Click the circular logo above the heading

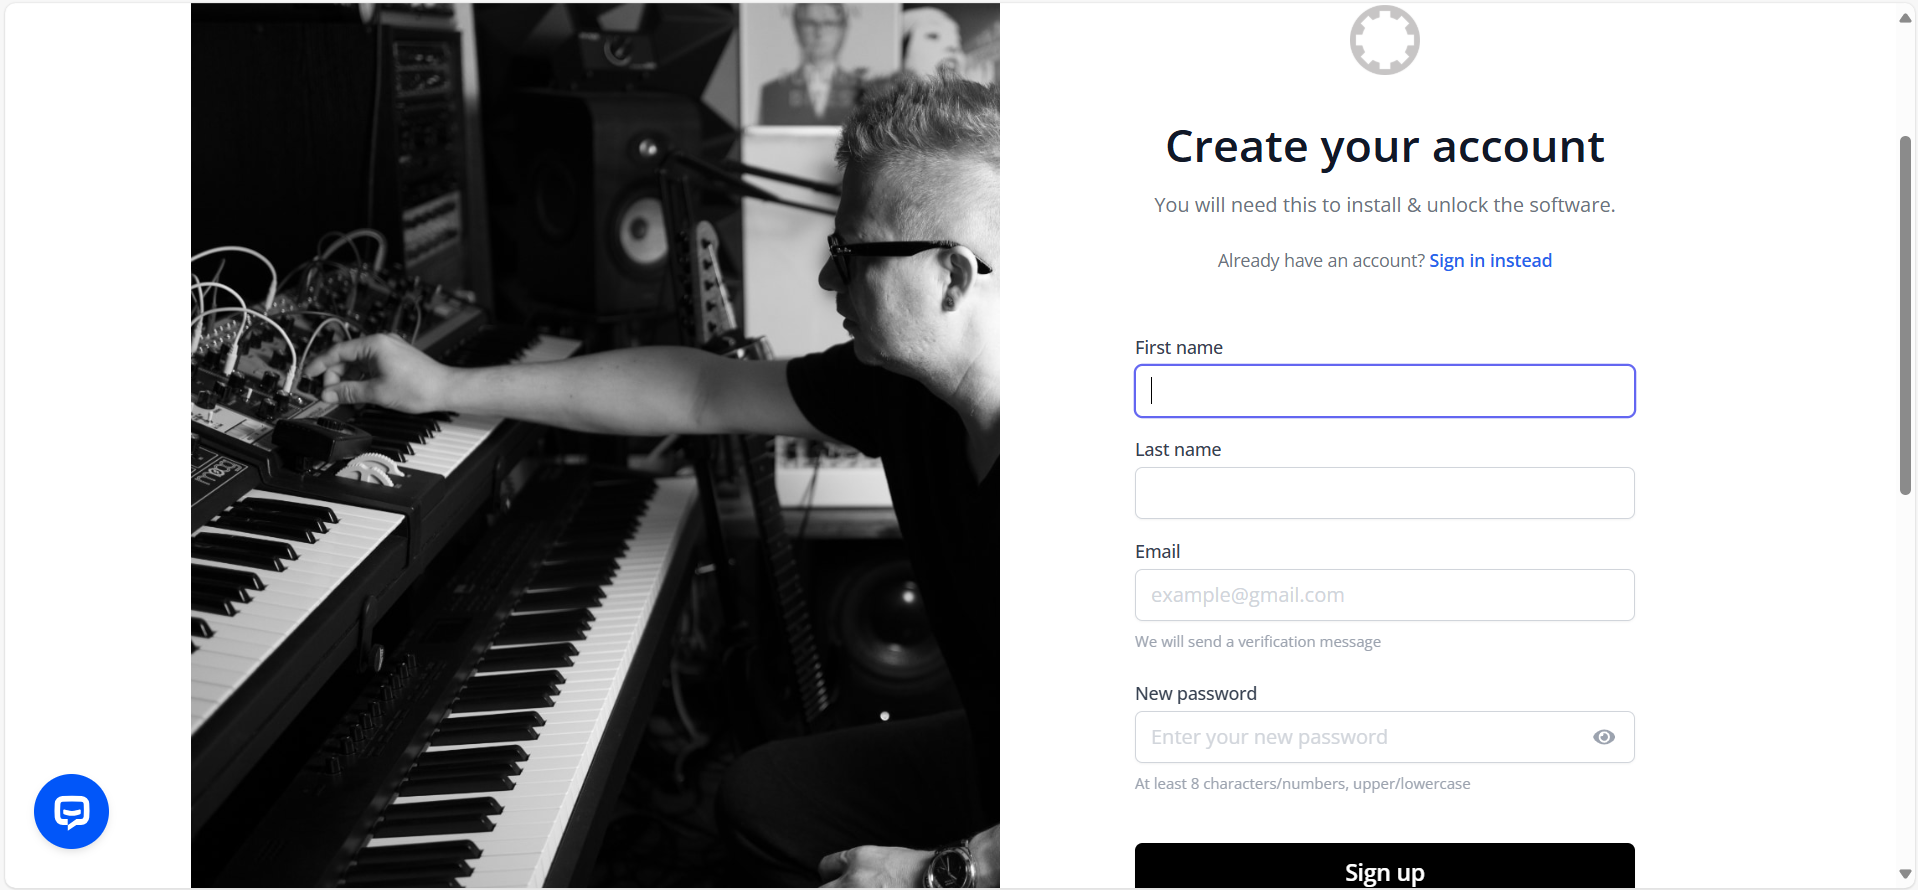coord(1384,40)
